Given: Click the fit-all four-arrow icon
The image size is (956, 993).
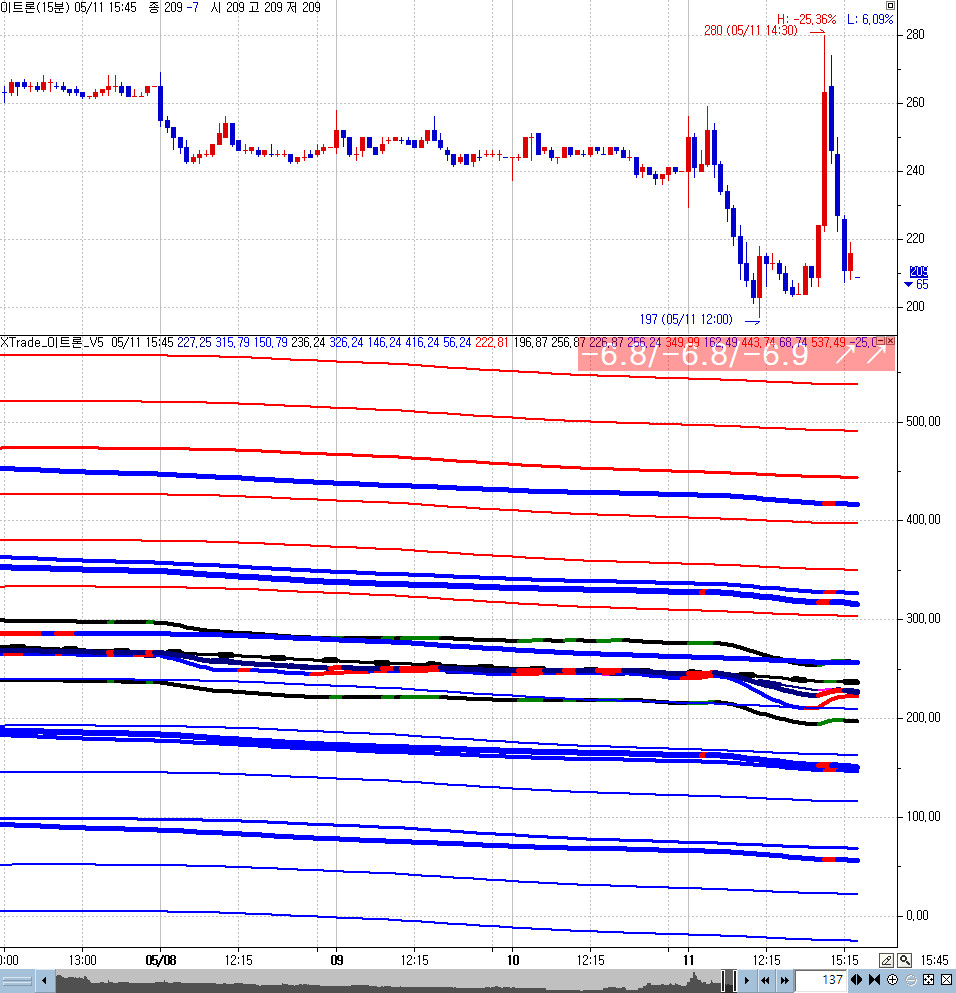Looking at the screenshot, I should coord(927,981).
